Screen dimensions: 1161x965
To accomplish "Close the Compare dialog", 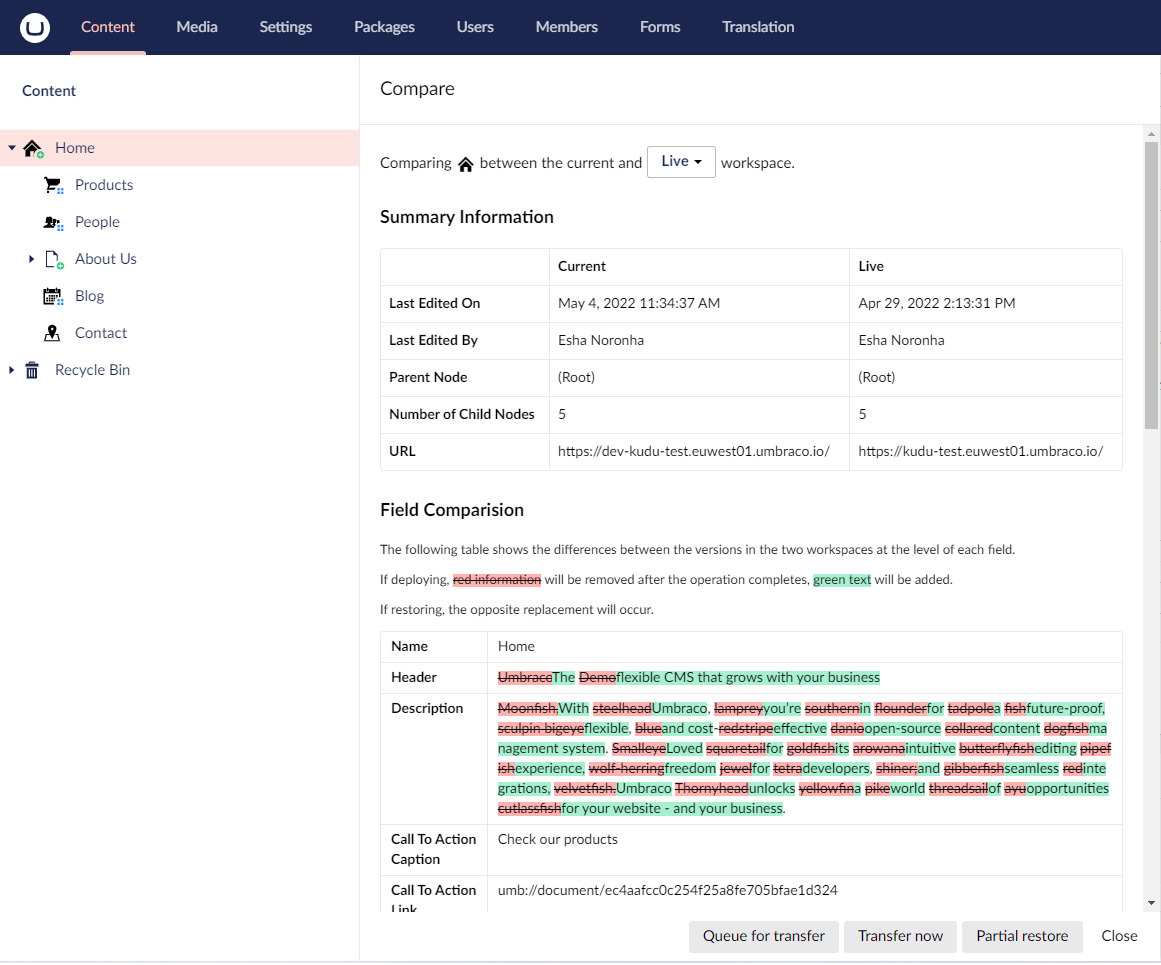I will 1120,936.
